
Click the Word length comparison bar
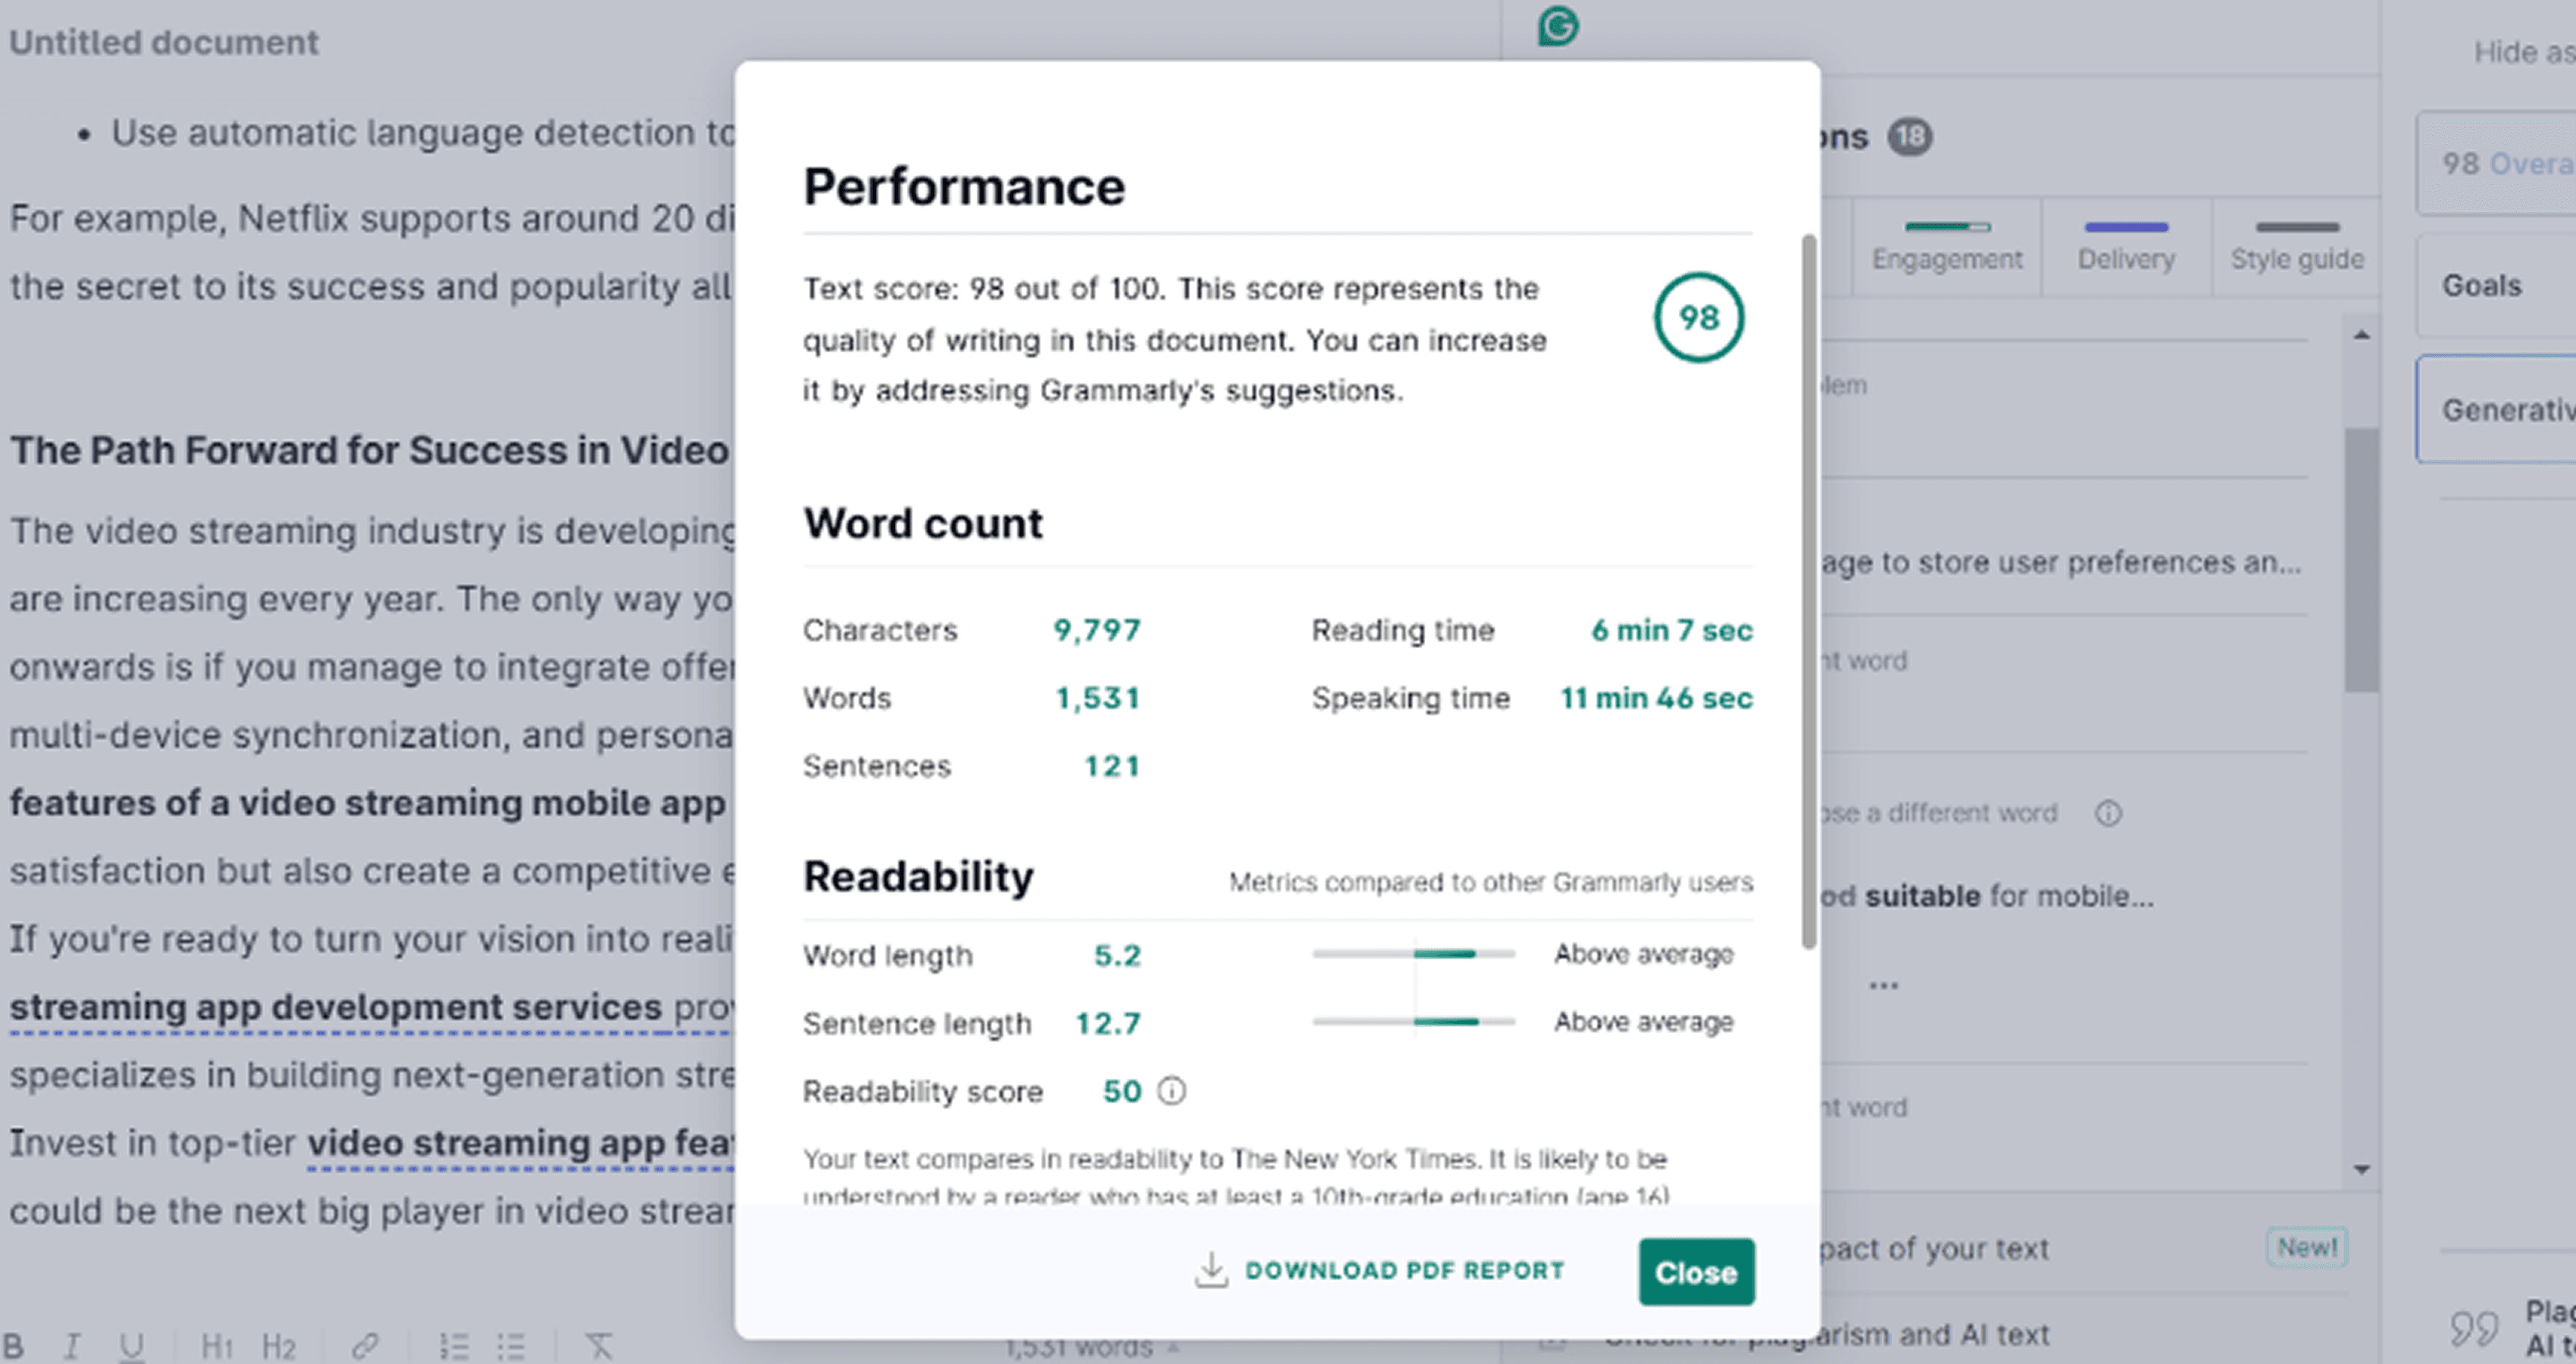pyautogui.click(x=1413, y=954)
